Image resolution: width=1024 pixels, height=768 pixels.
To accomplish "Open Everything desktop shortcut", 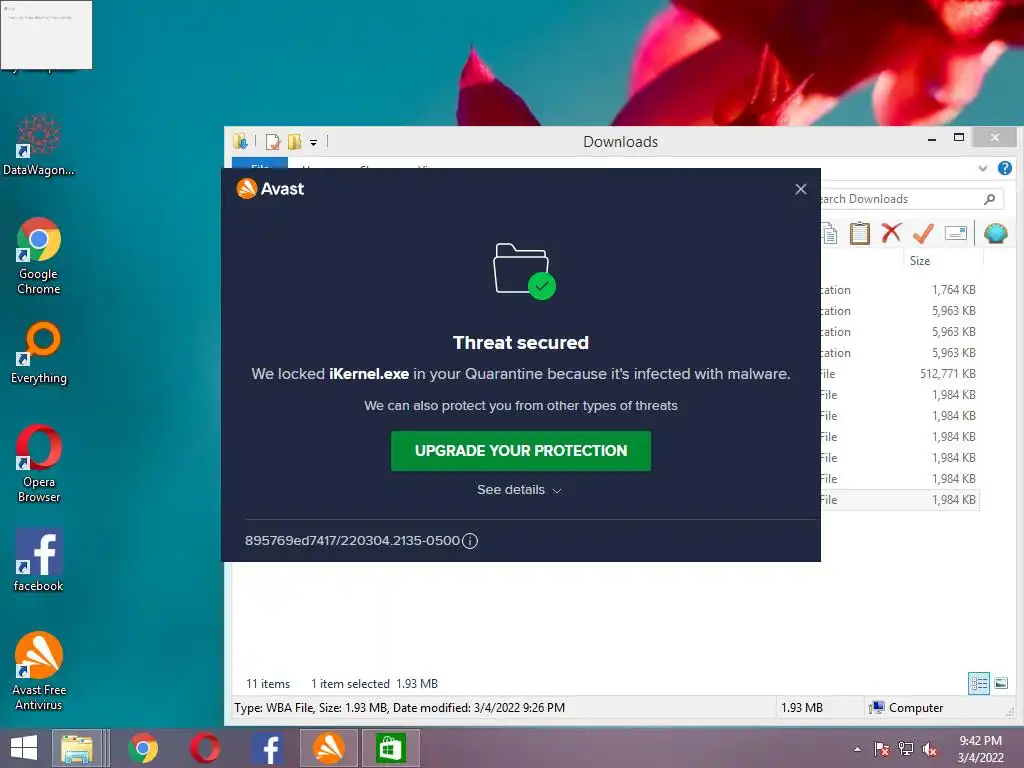I will (x=39, y=353).
